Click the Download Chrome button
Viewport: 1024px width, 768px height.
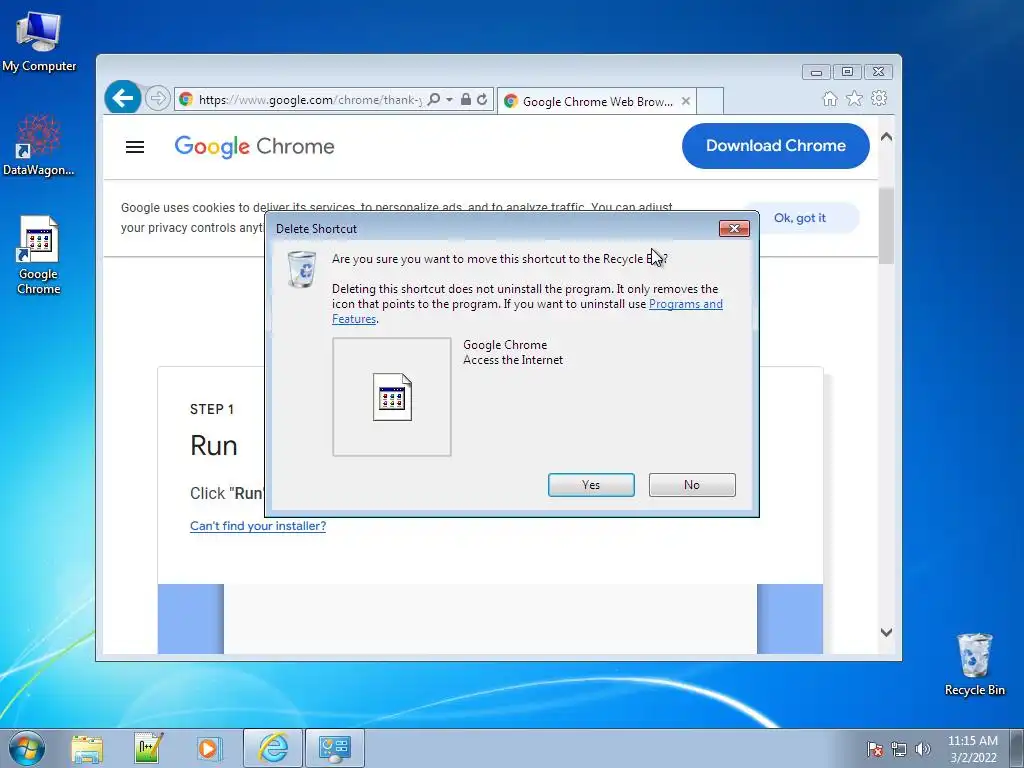click(x=776, y=146)
